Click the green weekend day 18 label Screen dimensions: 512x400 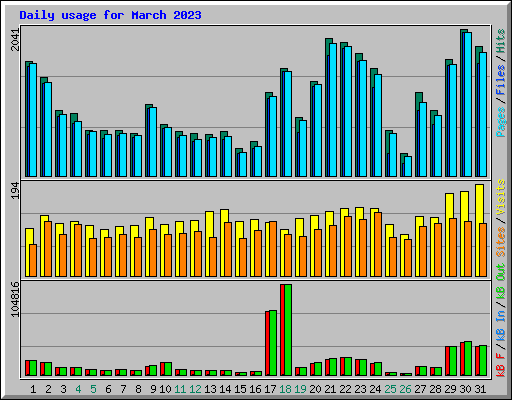(286, 389)
